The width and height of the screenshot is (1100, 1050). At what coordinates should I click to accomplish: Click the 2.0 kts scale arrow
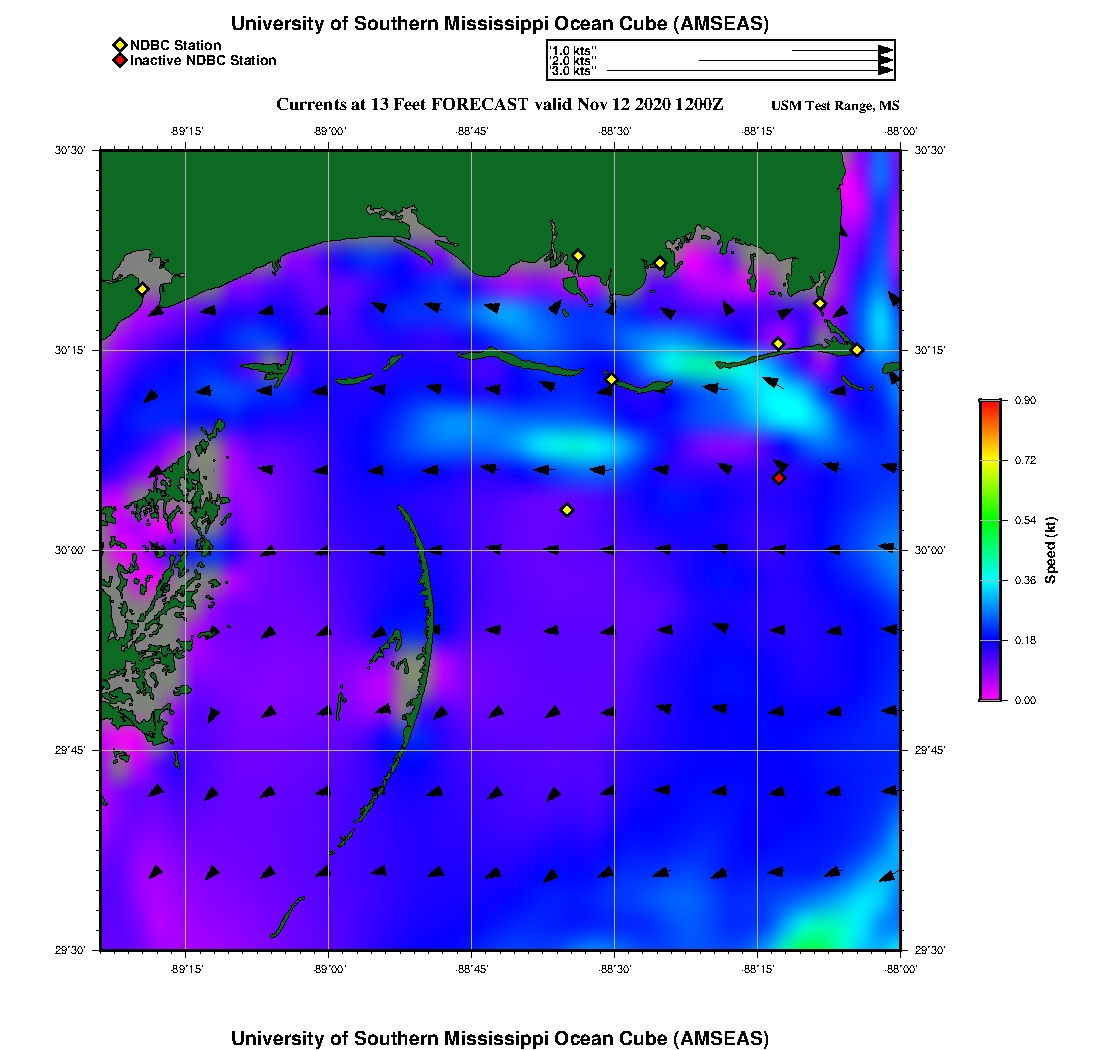(796, 60)
